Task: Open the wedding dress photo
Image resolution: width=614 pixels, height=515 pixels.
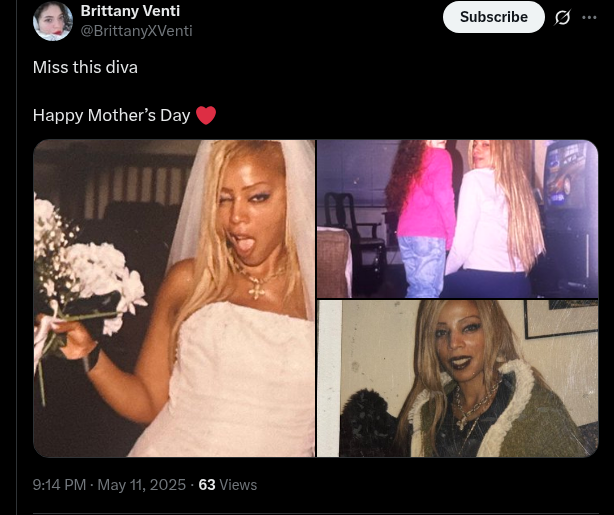Action: click(x=174, y=298)
